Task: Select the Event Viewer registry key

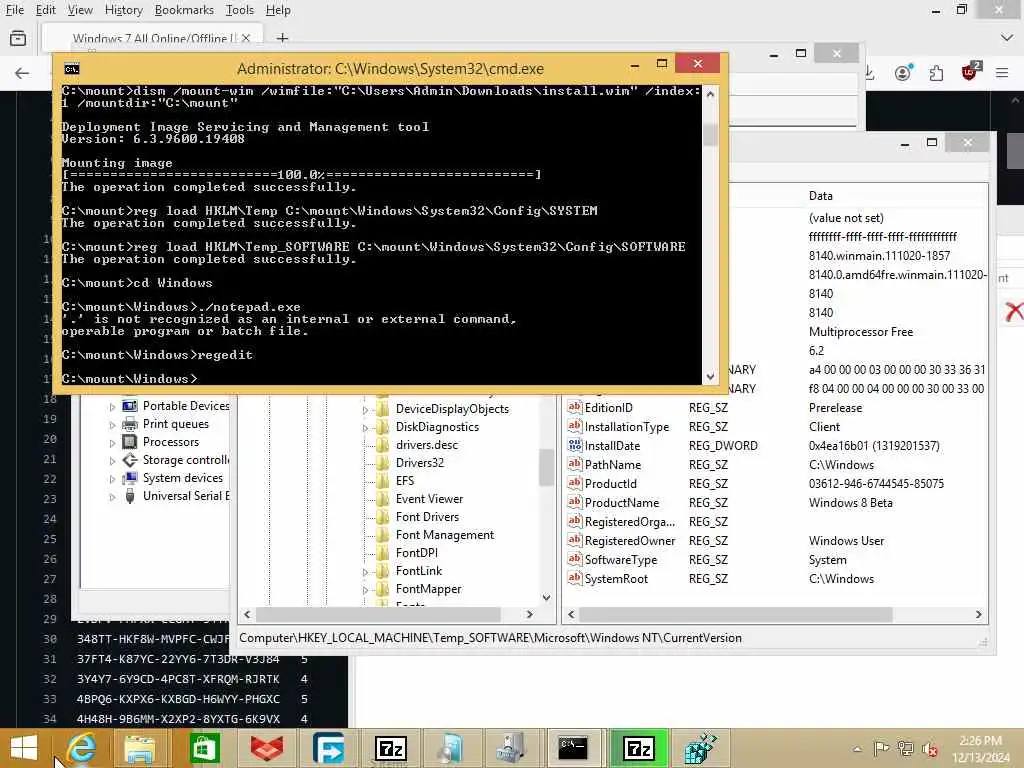Action: (429, 498)
